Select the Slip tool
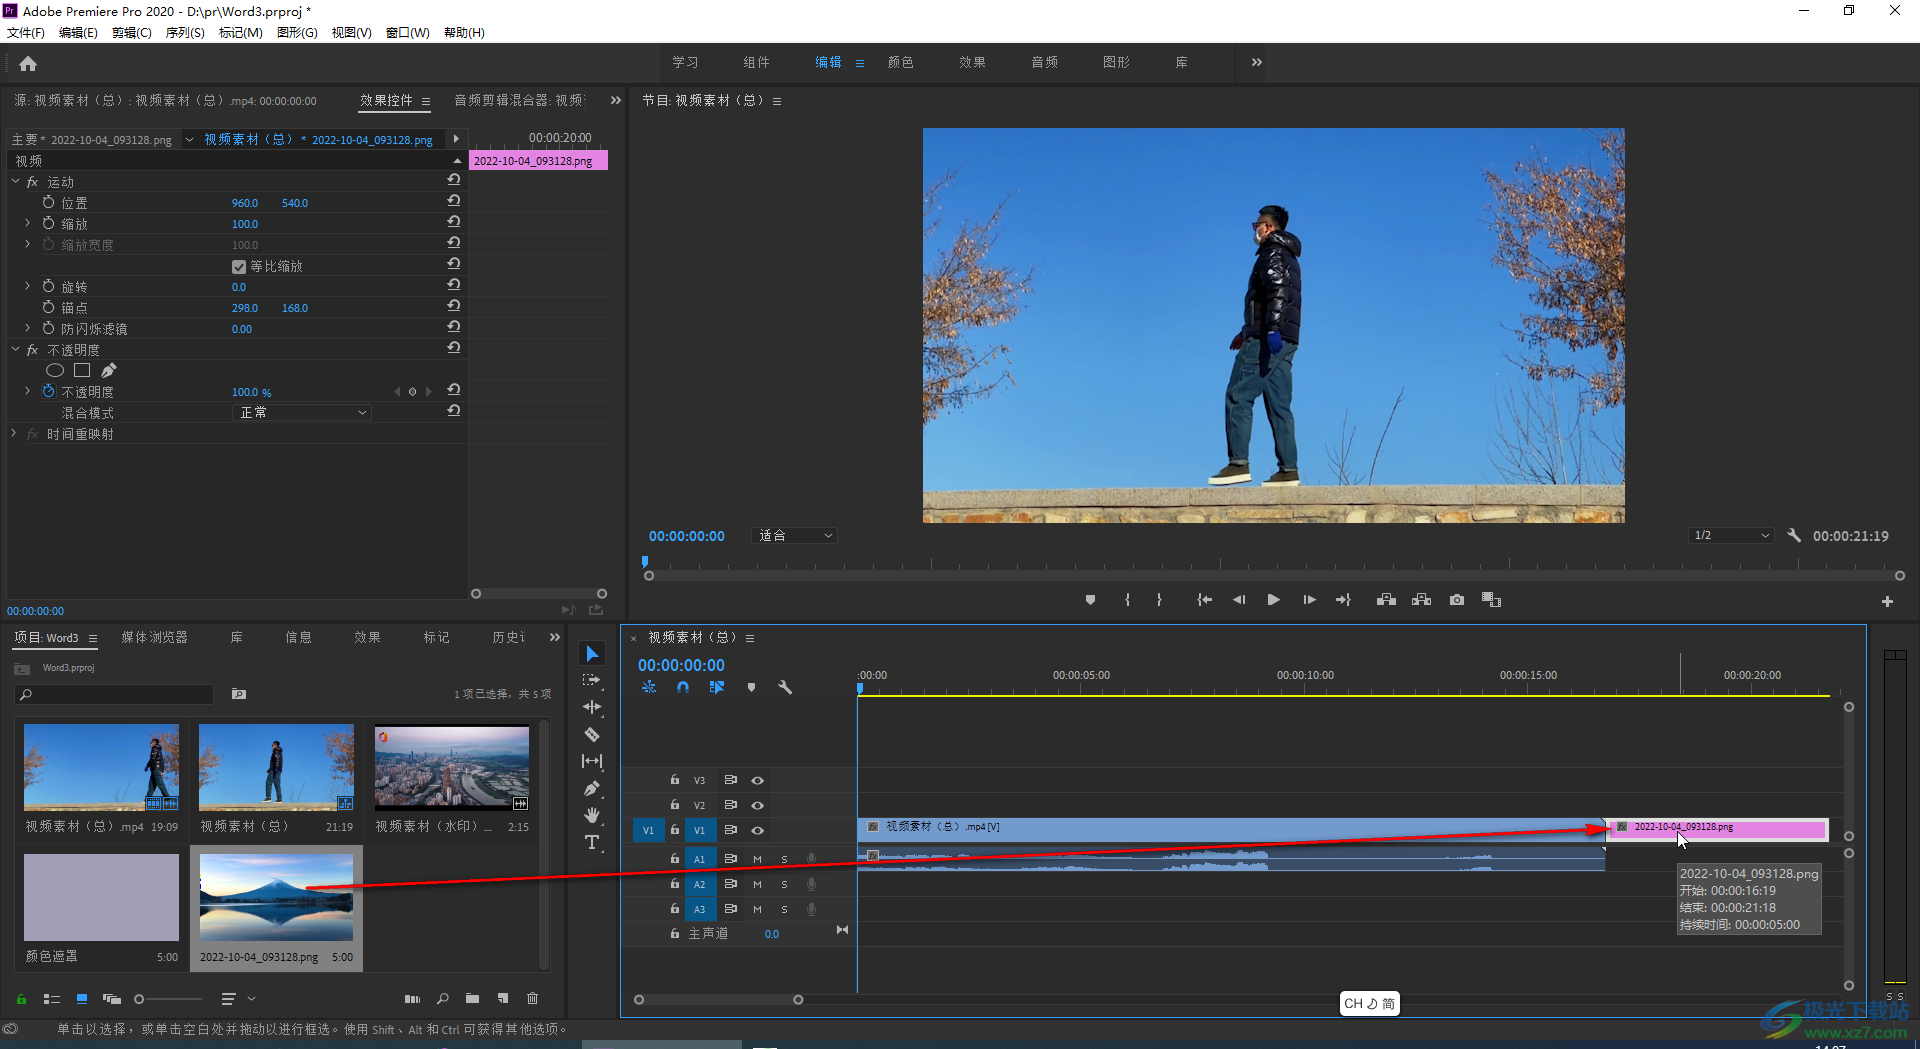Screen dimensions: 1920x1049 592,761
